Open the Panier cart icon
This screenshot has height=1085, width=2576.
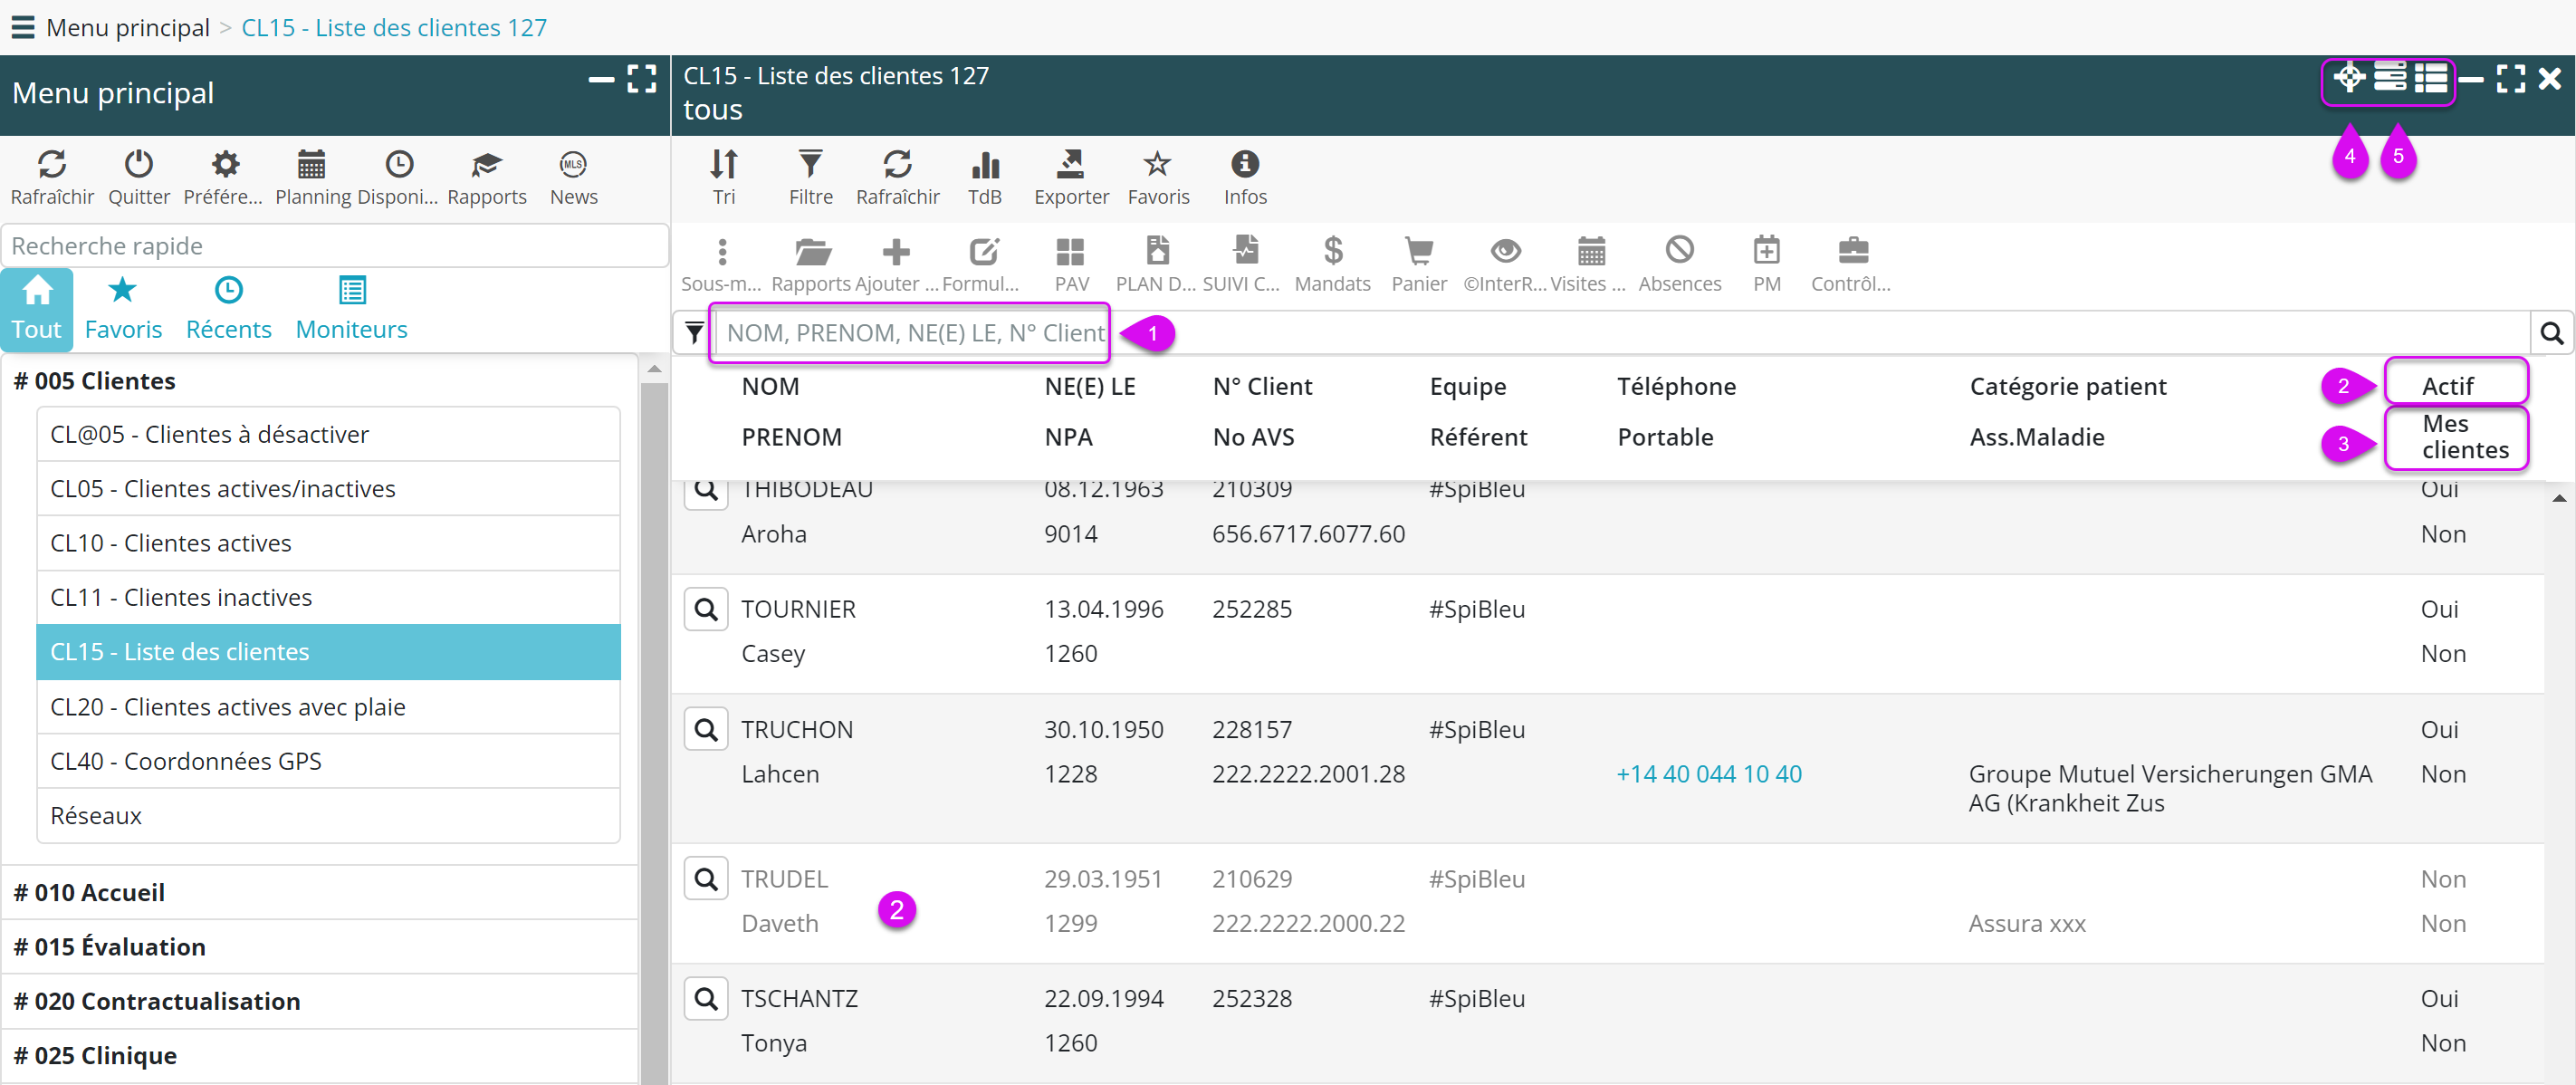[x=1418, y=251]
